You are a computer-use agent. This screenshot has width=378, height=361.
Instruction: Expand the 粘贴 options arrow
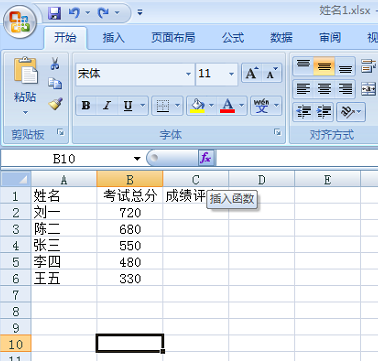(x=25, y=113)
